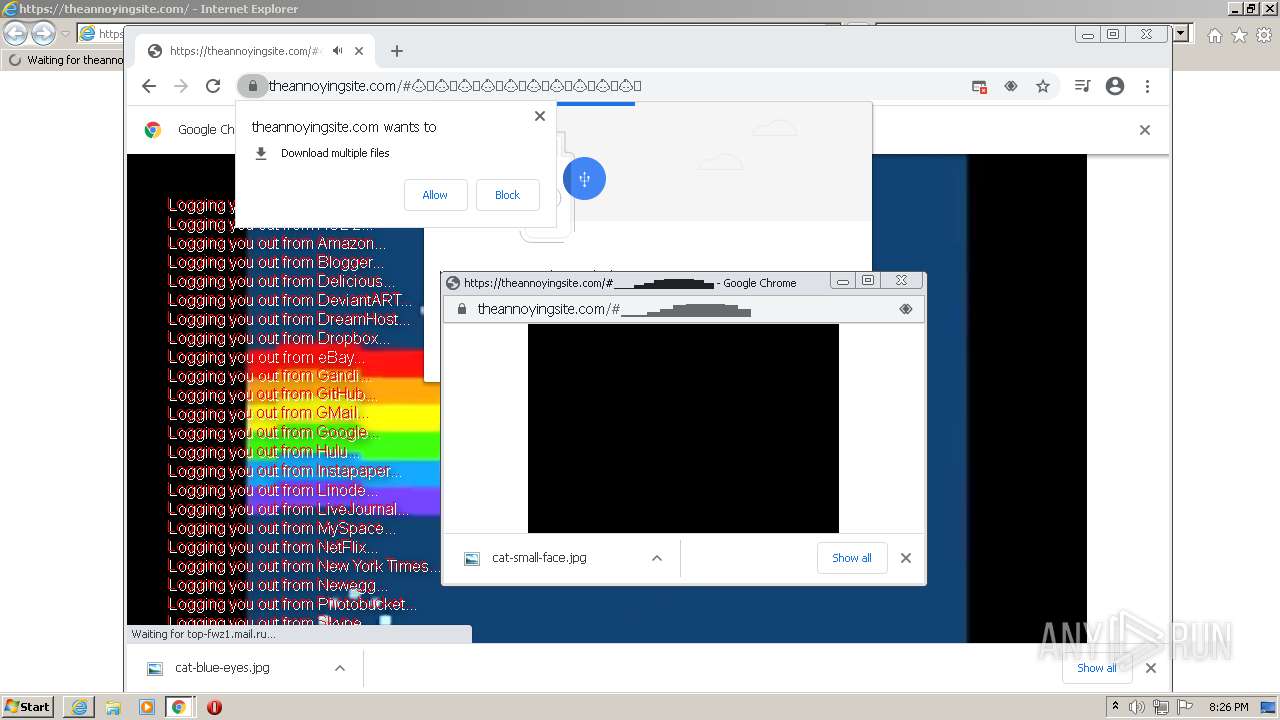1280x720 pixels.
Task: Close the download permission prompt
Action: point(540,116)
